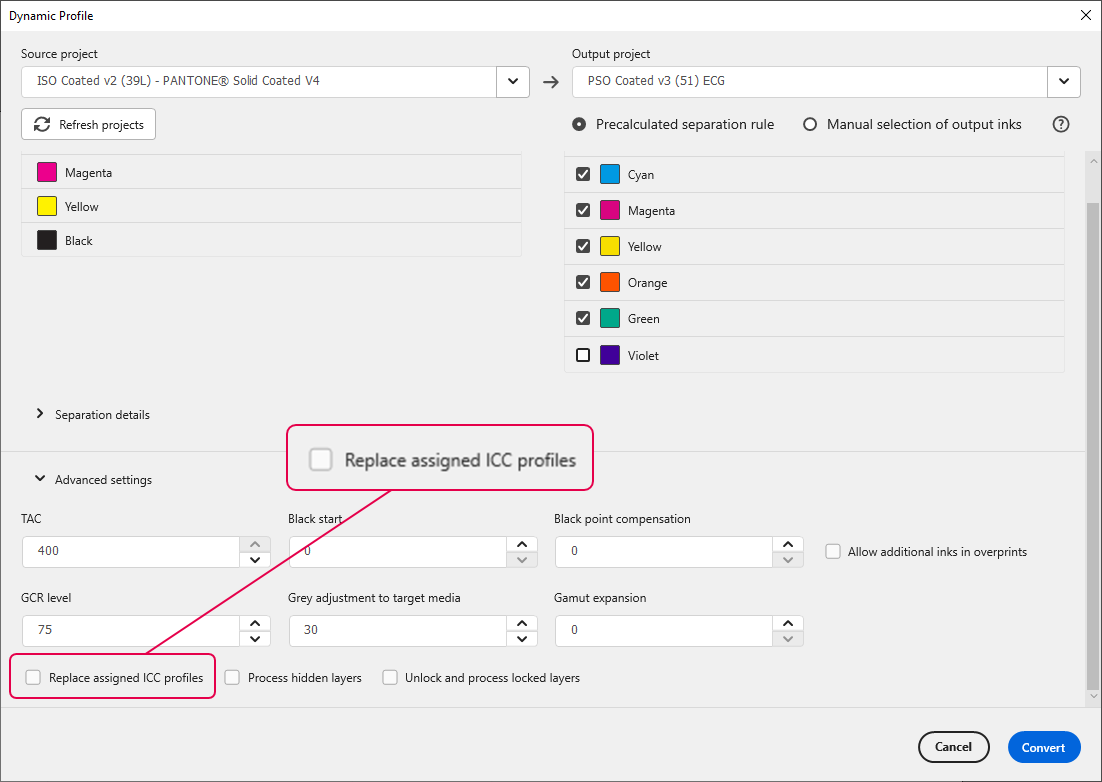1102x782 pixels.
Task: Click the output Yellow color swatch
Action: 610,247
